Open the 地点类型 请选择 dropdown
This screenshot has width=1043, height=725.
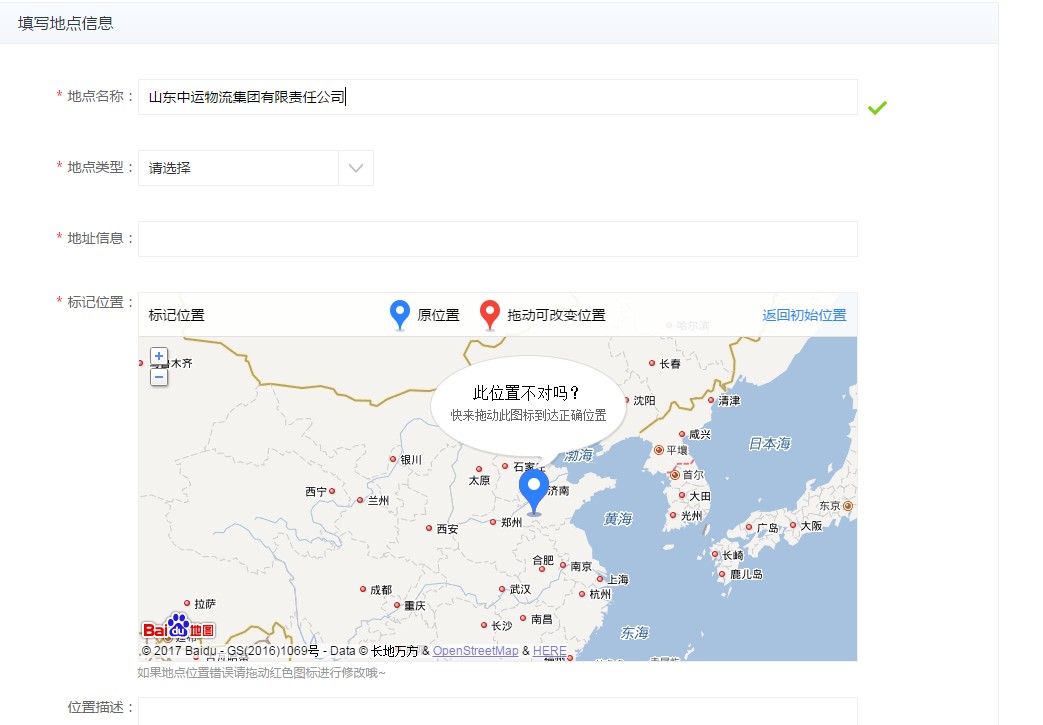click(240, 167)
